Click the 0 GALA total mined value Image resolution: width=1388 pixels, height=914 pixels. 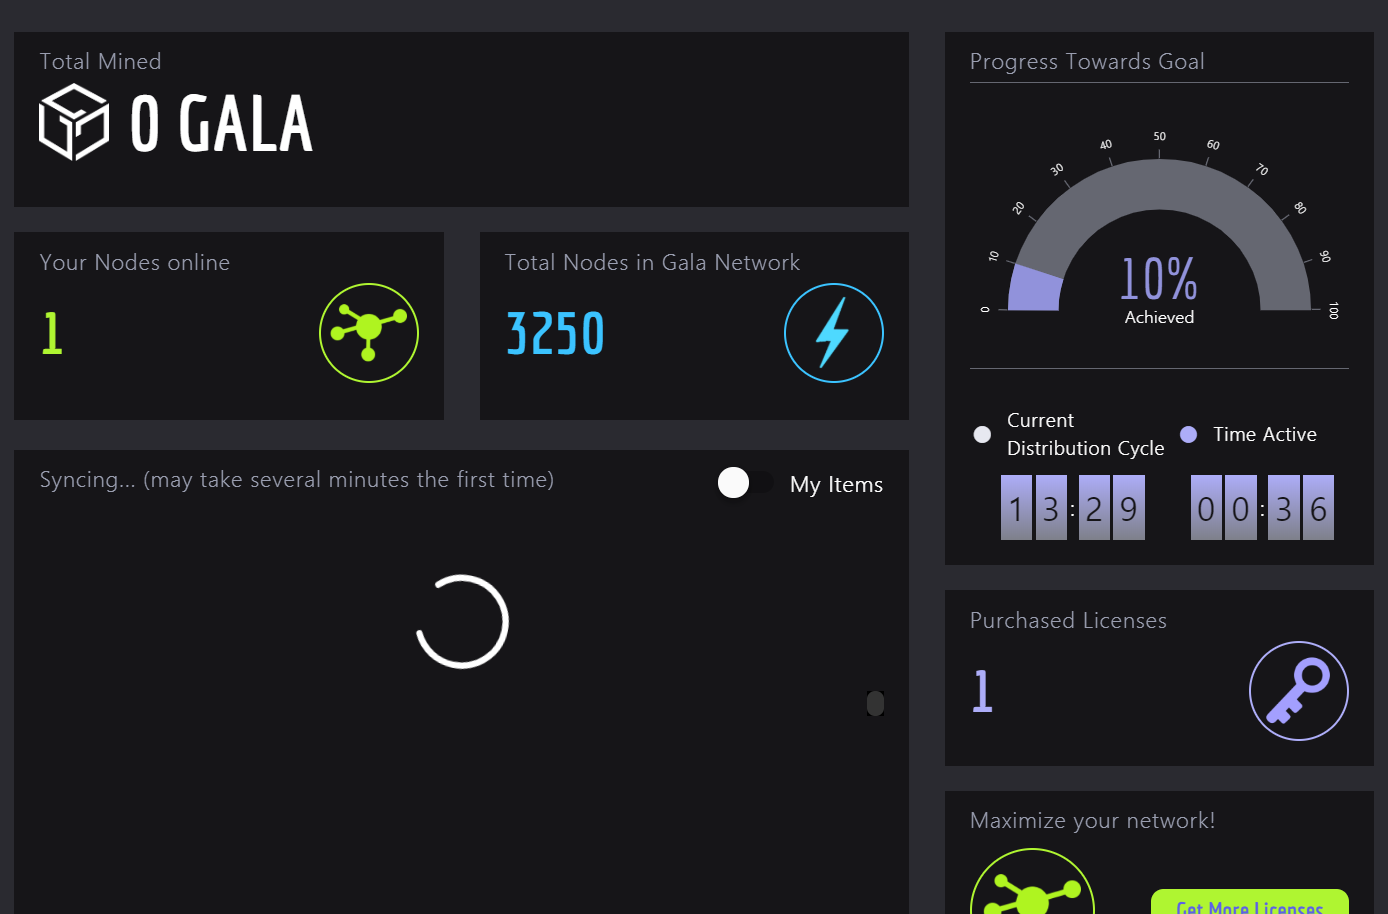click(221, 124)
